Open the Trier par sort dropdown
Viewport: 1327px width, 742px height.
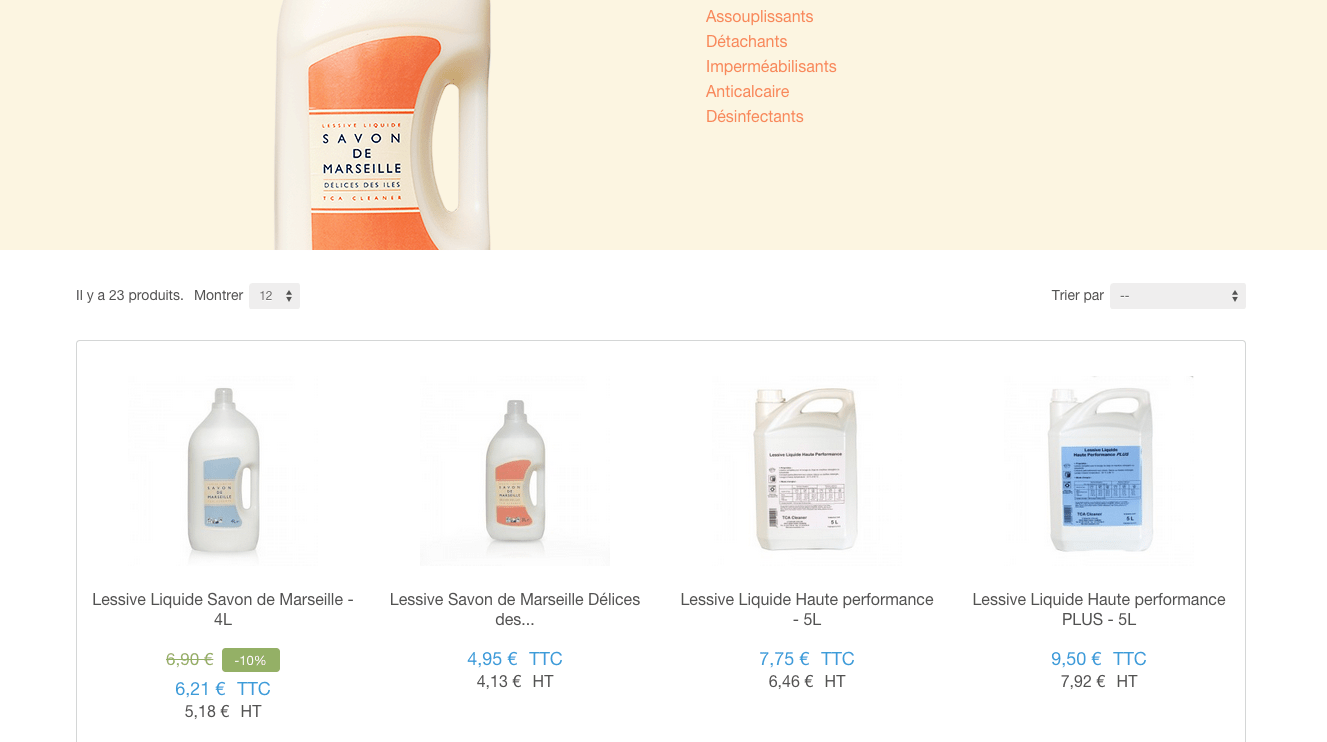pos(1177,296)
